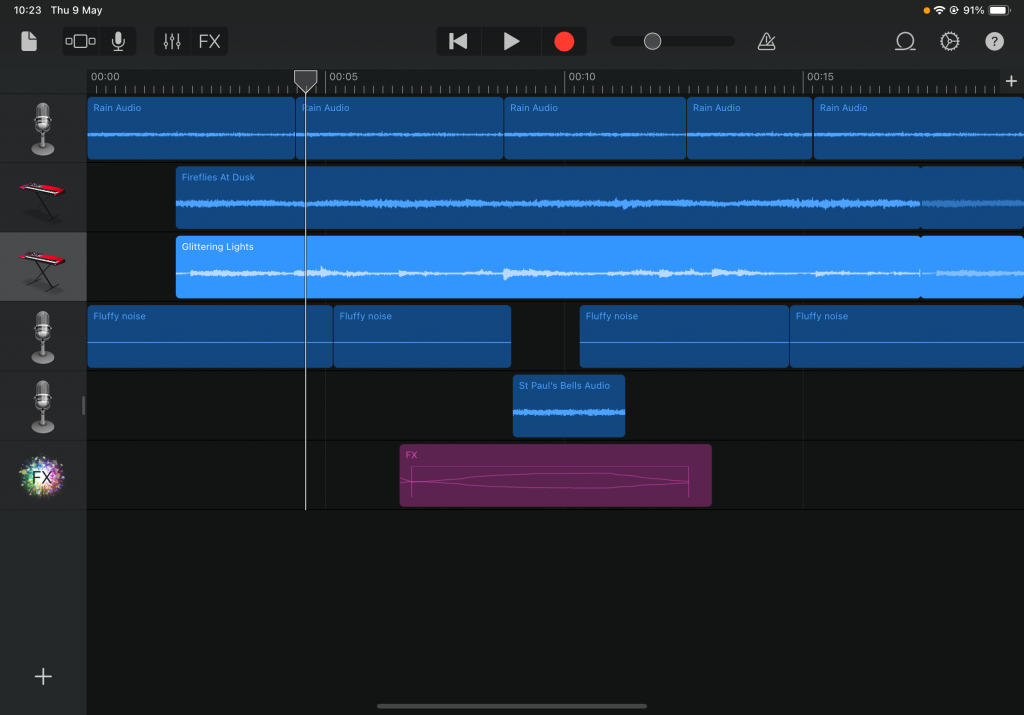1024x715 pixels.
Task: Tap the playhead marker on the ruler
Action: (306, 81)
